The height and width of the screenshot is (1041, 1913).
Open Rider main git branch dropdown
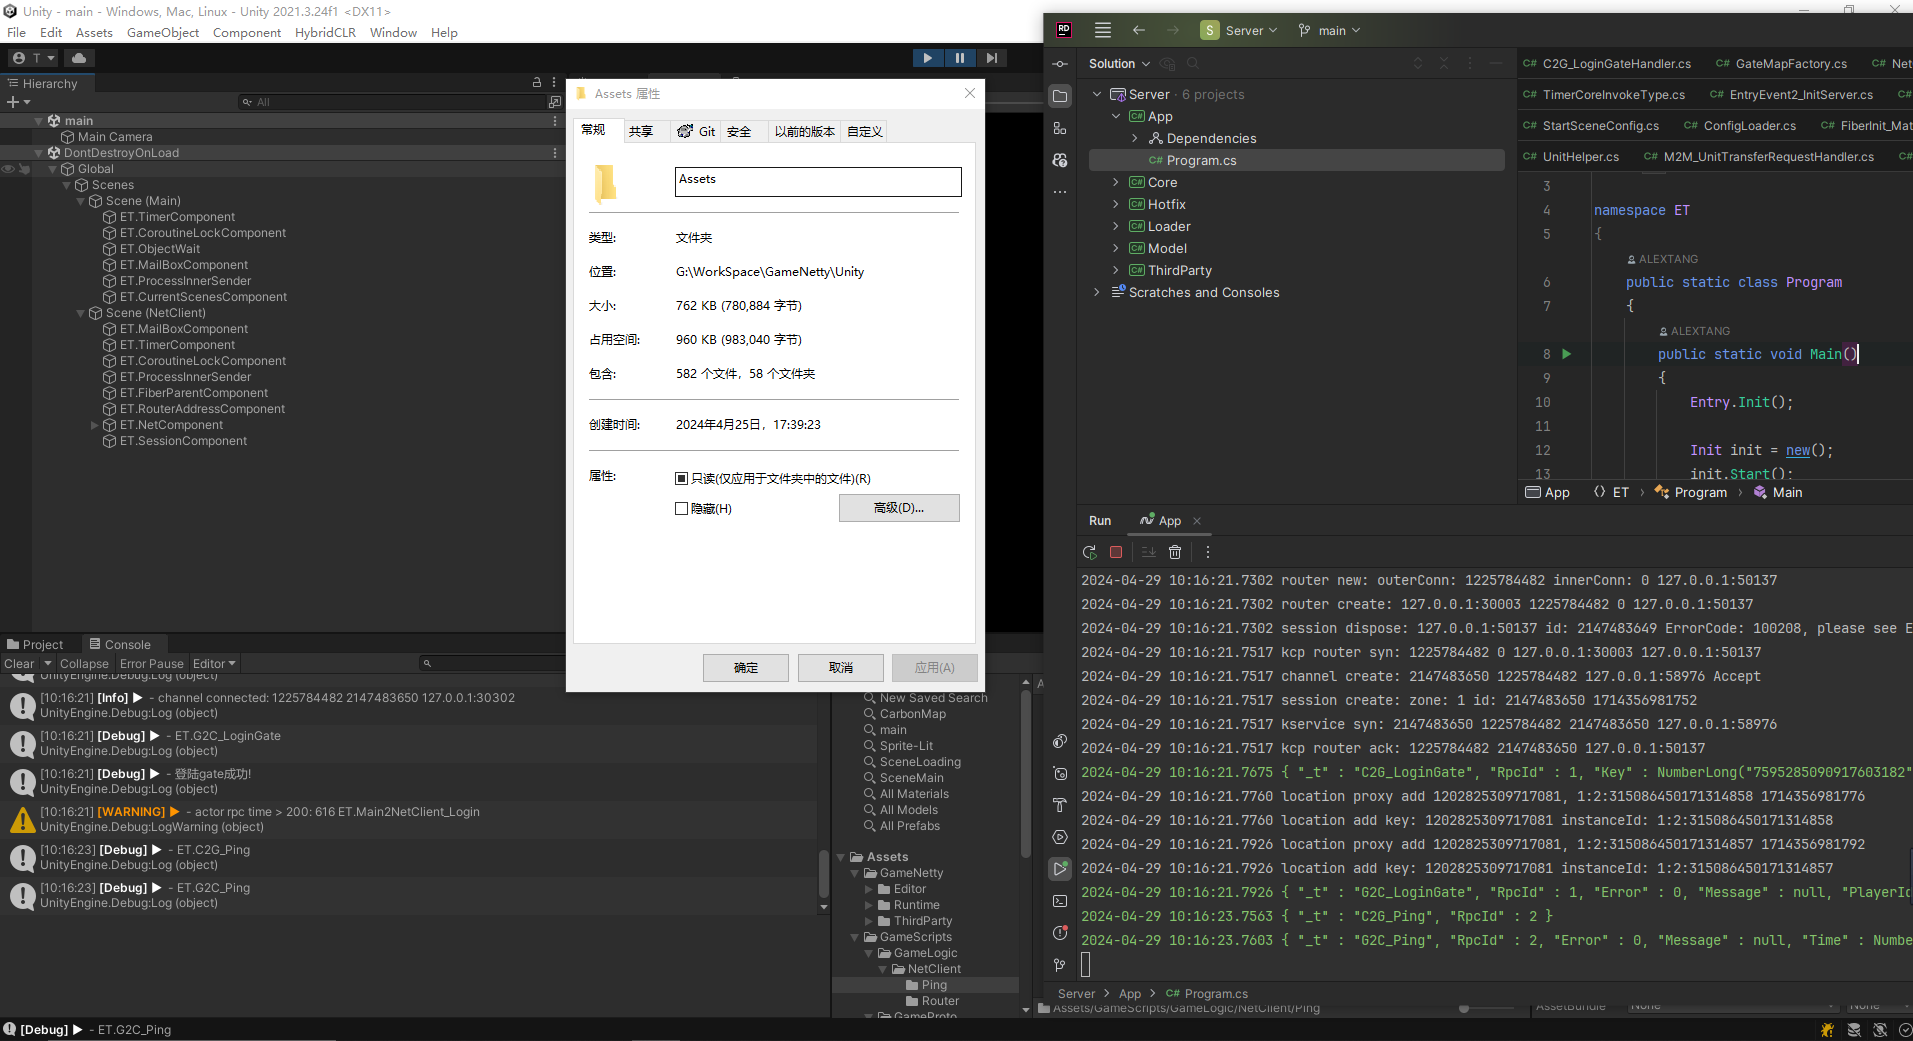(1329, 30)
